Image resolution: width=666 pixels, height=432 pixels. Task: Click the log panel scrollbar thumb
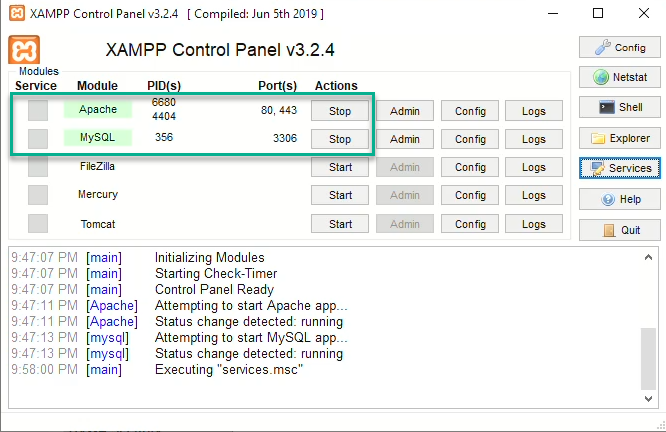[648, 359]
